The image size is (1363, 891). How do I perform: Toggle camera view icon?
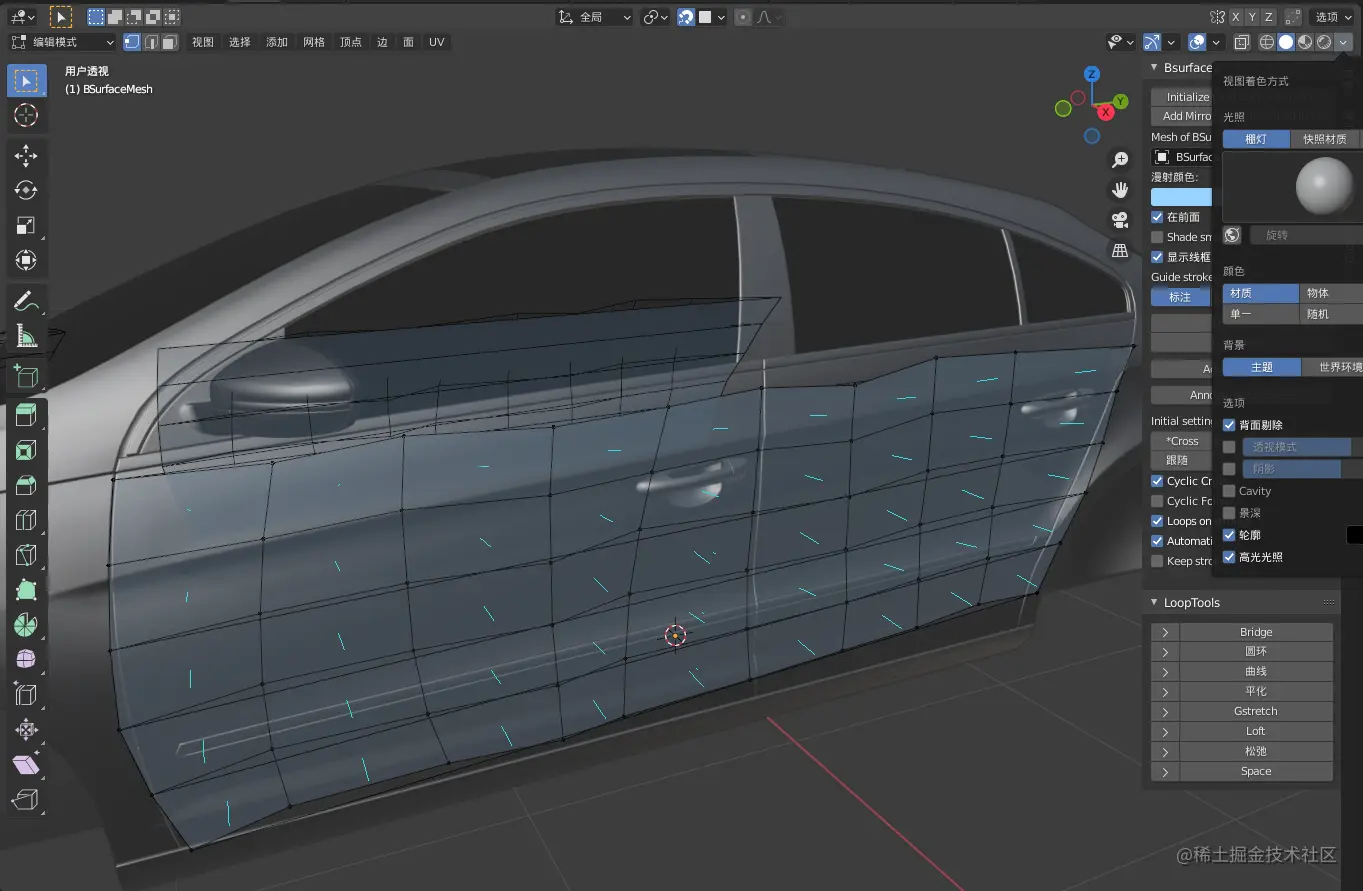tap(1120, 220)
